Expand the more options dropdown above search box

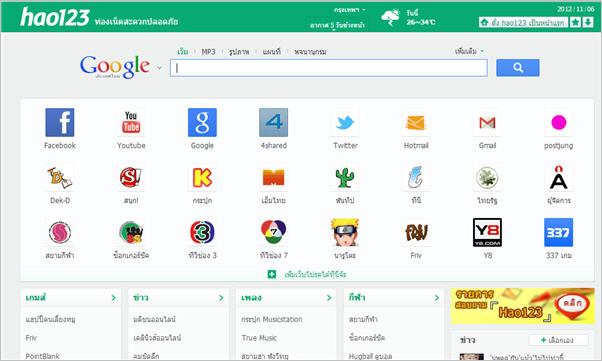pos(469,51)
